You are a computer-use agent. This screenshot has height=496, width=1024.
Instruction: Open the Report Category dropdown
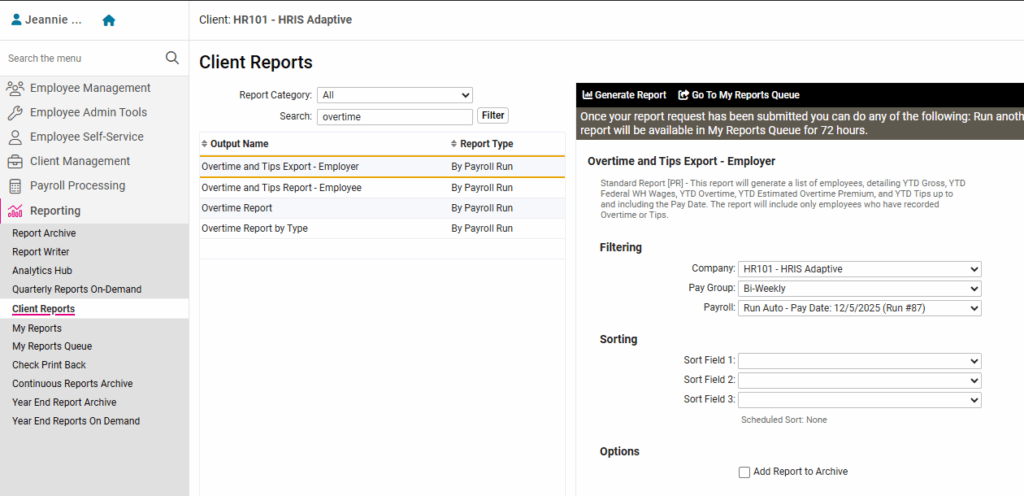coord(394,95)
